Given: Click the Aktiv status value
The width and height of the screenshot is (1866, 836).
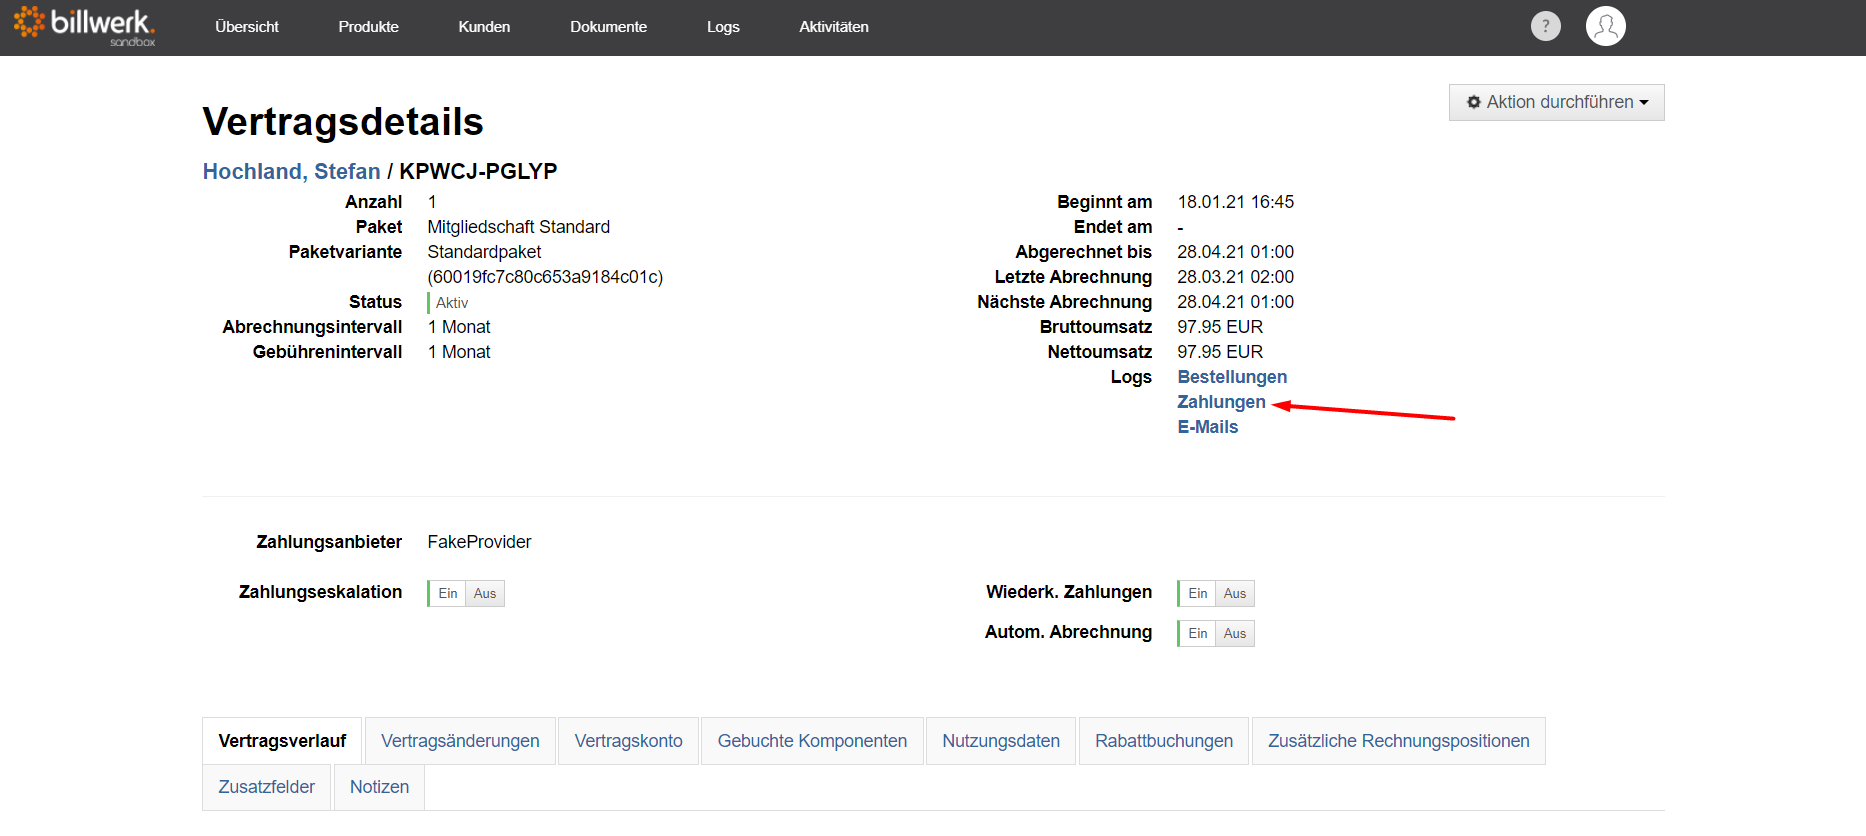Looking at the screenshot, I should point(452,302).
